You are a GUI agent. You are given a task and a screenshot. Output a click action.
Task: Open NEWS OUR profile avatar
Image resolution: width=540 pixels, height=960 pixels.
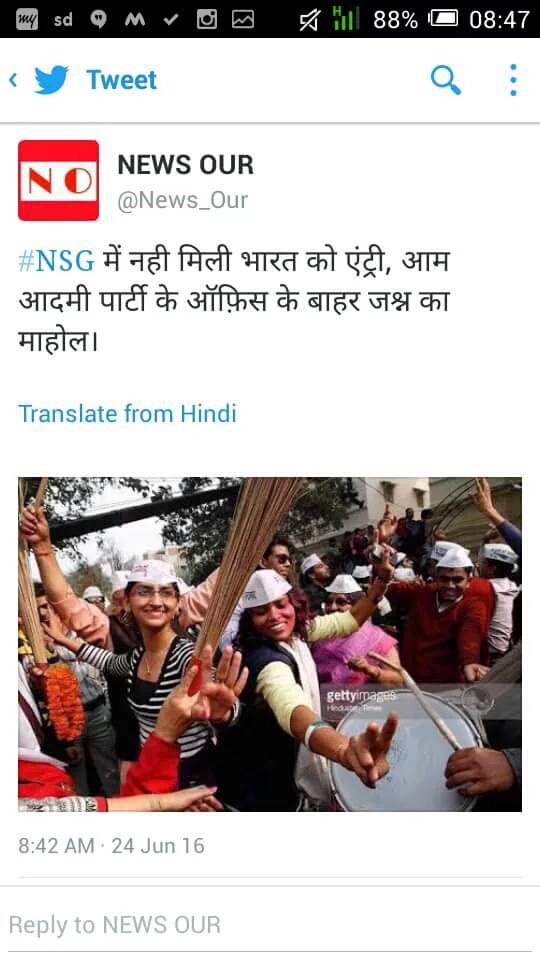click(x=58, y=180)
